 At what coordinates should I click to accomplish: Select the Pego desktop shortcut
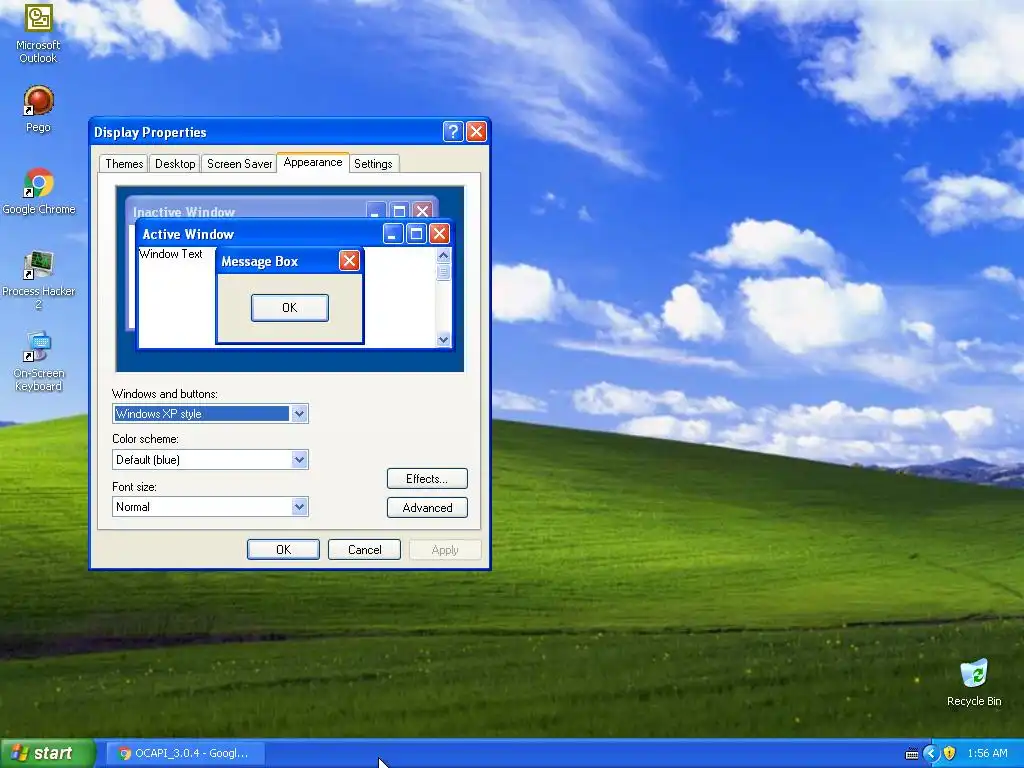38,109
